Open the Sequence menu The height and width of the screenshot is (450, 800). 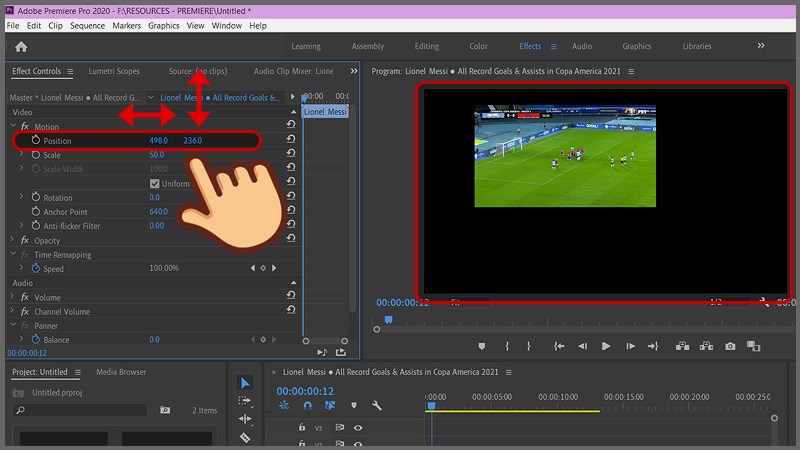pos(87,26)
